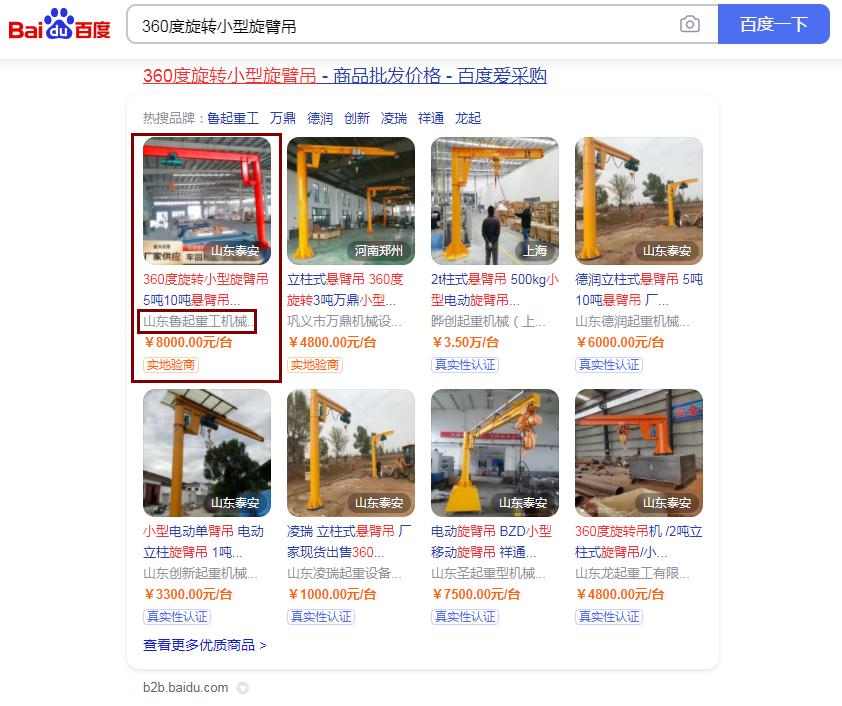
Task: Select the 祥通 hot brand link
Action: coord(431,118)
